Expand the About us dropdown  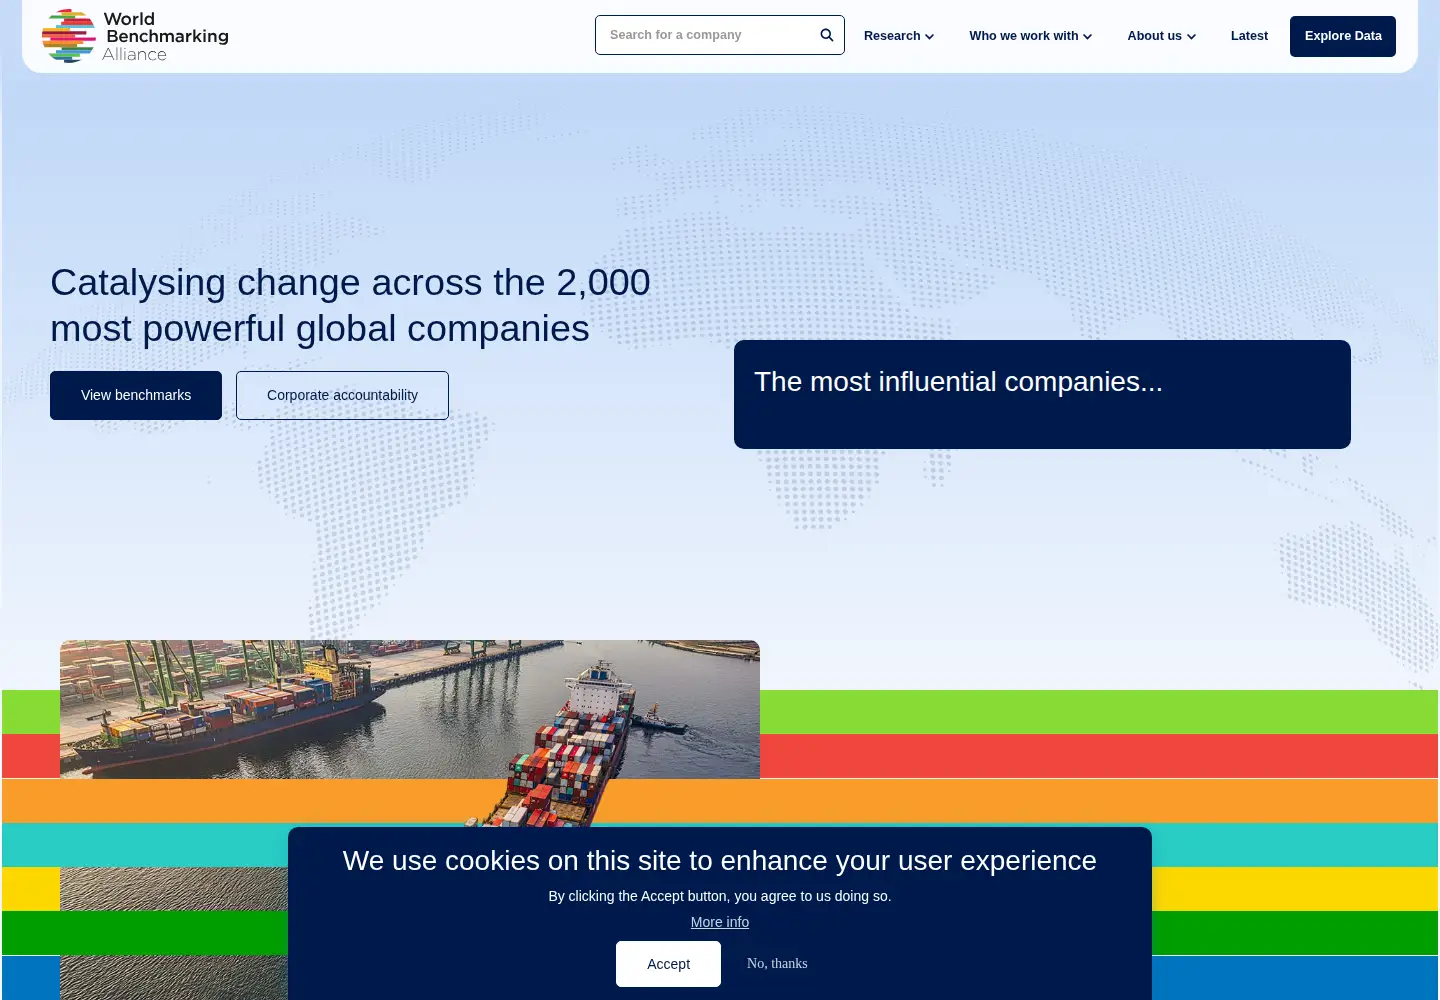coord(1161,36)
